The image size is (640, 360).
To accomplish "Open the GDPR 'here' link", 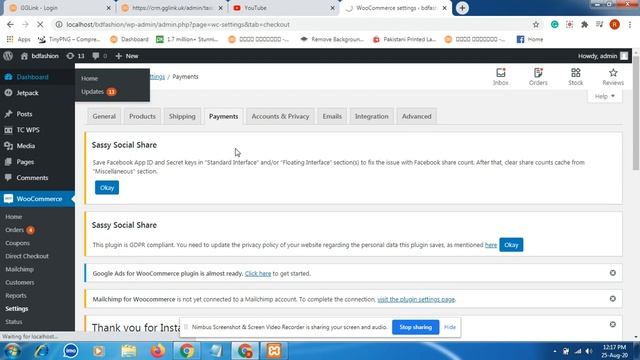I will pyautogui.click(x=491, y=245).
